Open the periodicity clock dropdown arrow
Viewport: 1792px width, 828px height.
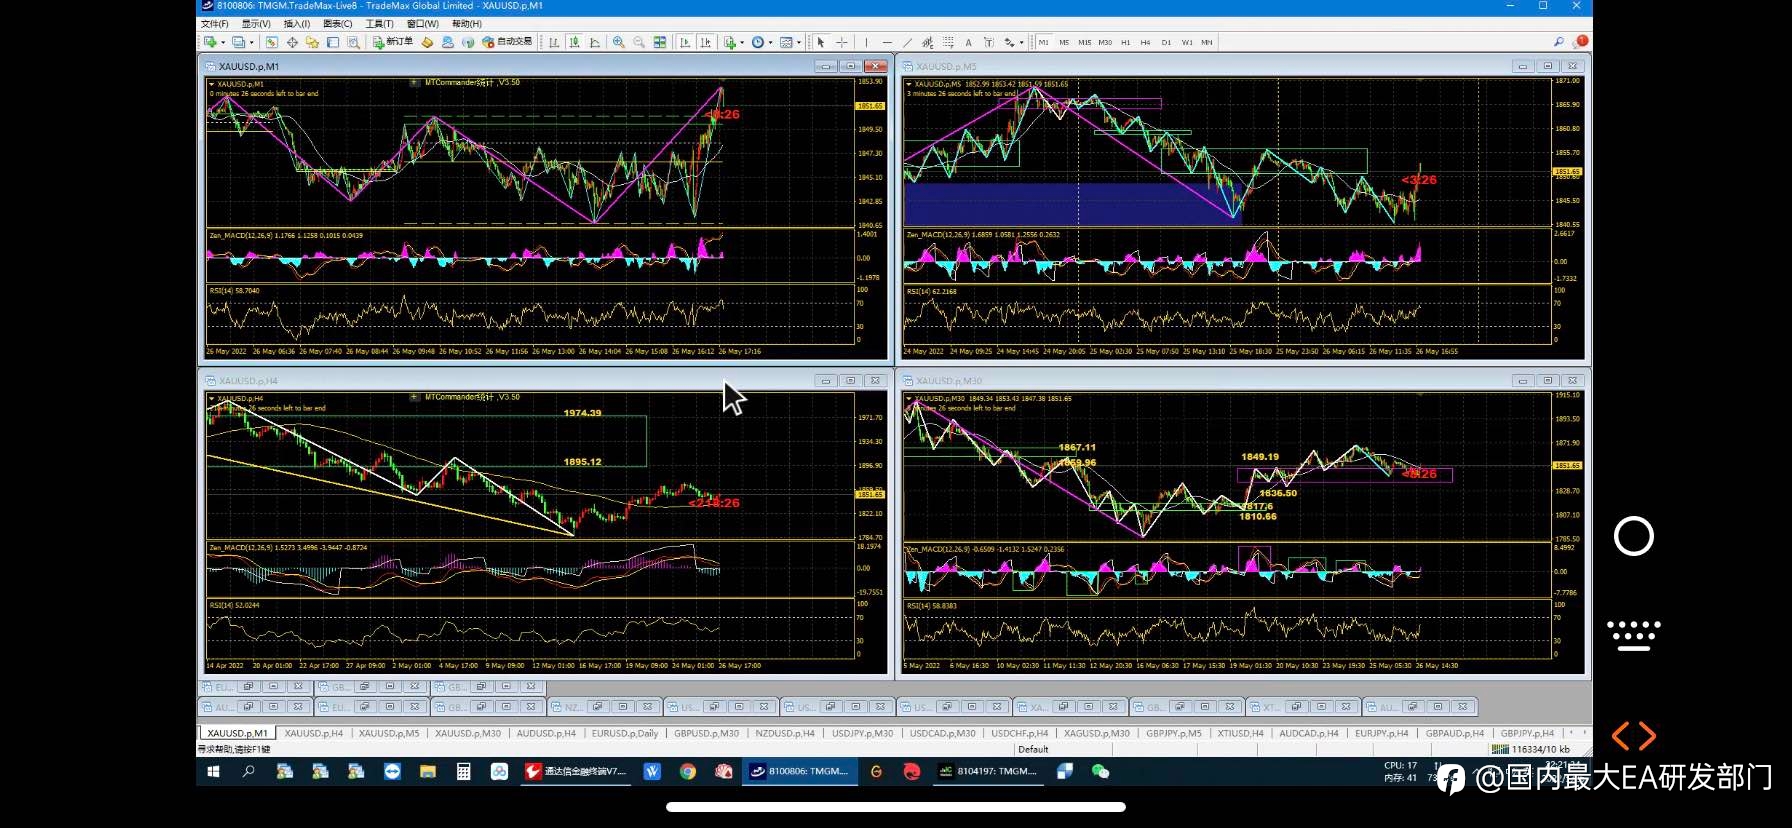click(x=770, y=42)
